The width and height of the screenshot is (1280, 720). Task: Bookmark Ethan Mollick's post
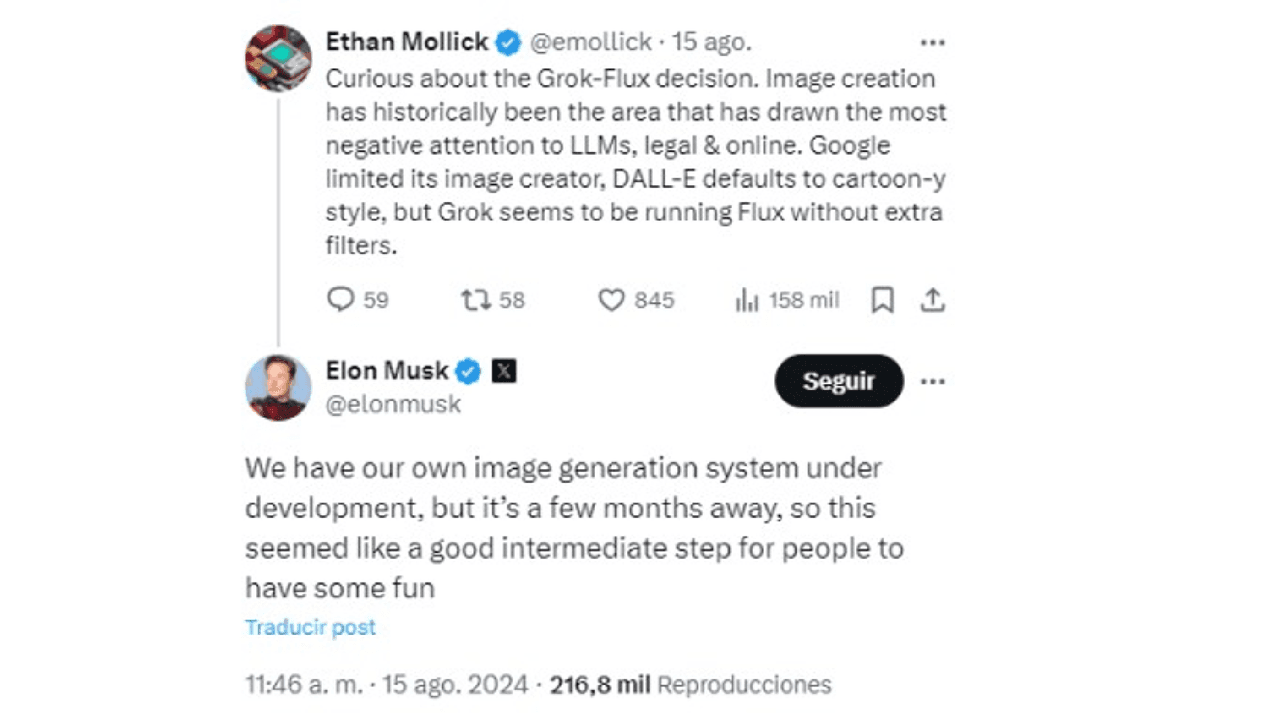click(882, 300)
